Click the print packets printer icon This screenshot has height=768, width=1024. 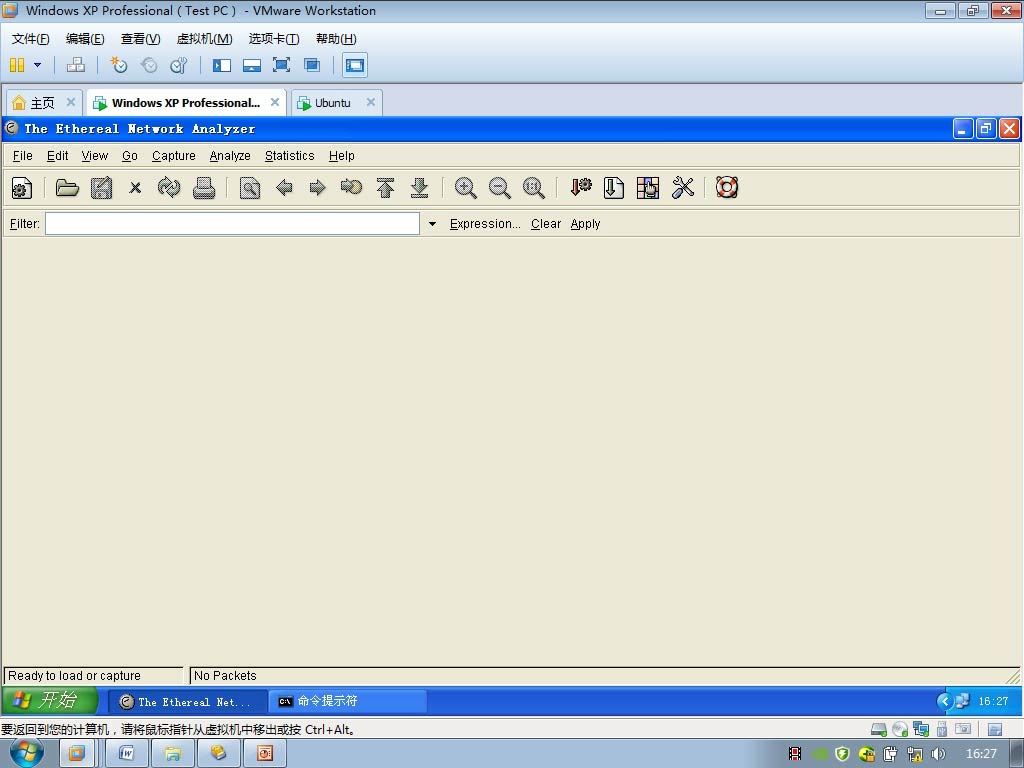pyautogui.click(x=204, y=188)
